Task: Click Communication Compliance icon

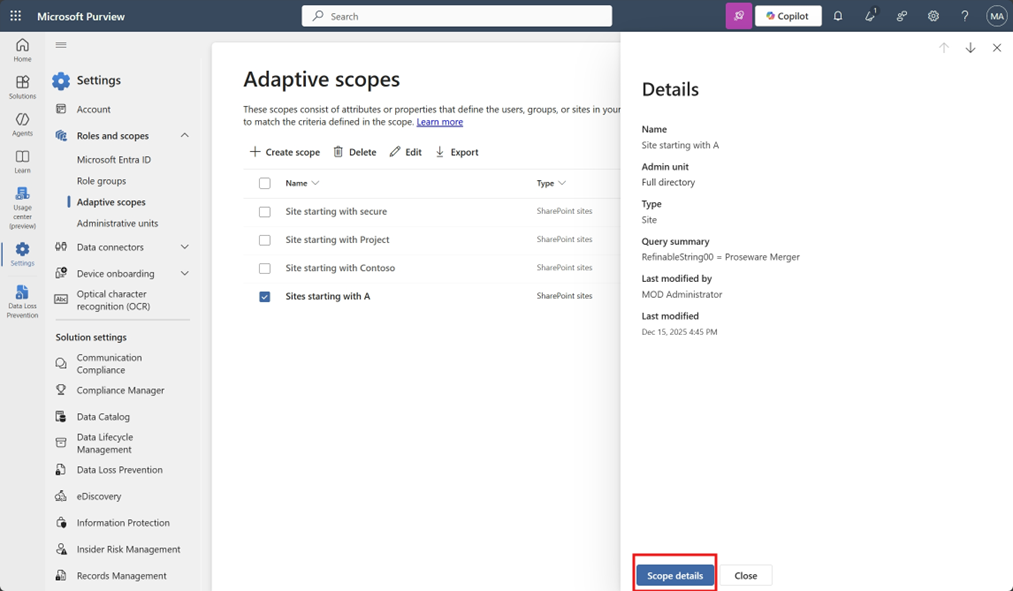Action: 61,364
